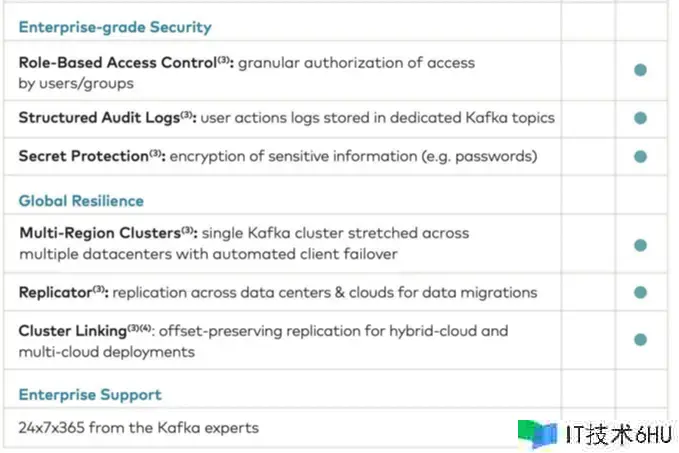Image resolution: width=679 pixels, height=453 pixels.
Task: Click the Role-Based Access Control title
Action: [118, 63]
